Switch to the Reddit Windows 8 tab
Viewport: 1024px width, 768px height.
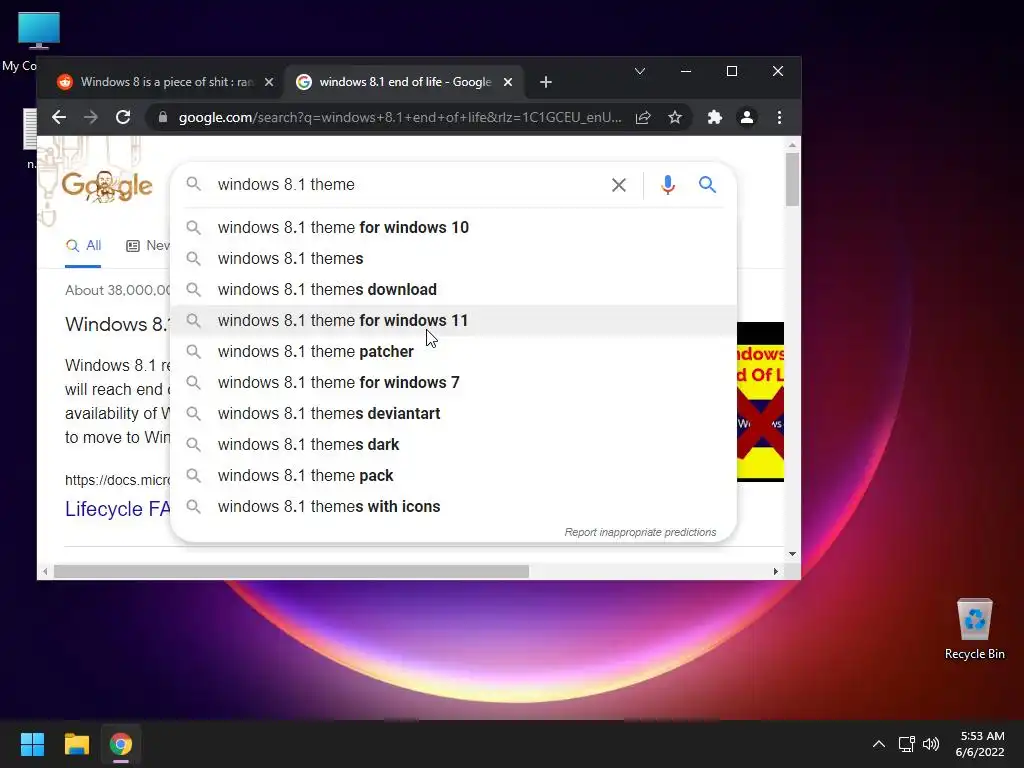(x=163, y=82)
